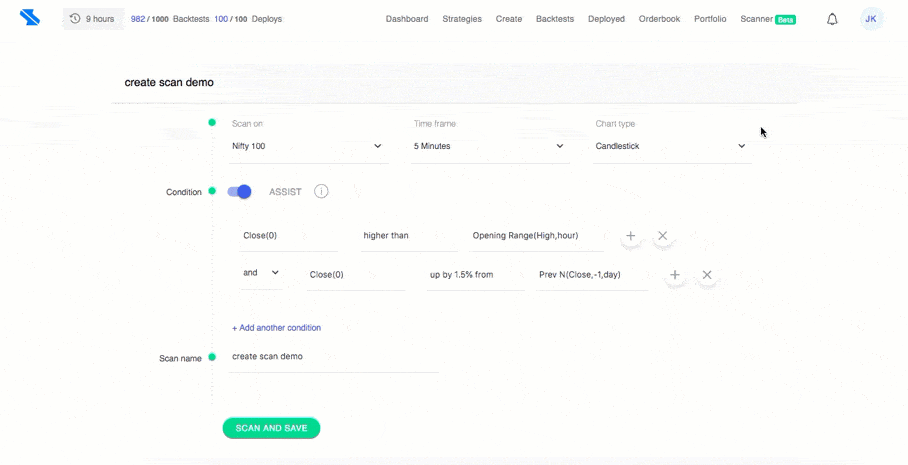
Task: Click the 982 / 1000 Backtests counter
Action: coord(170,19)
